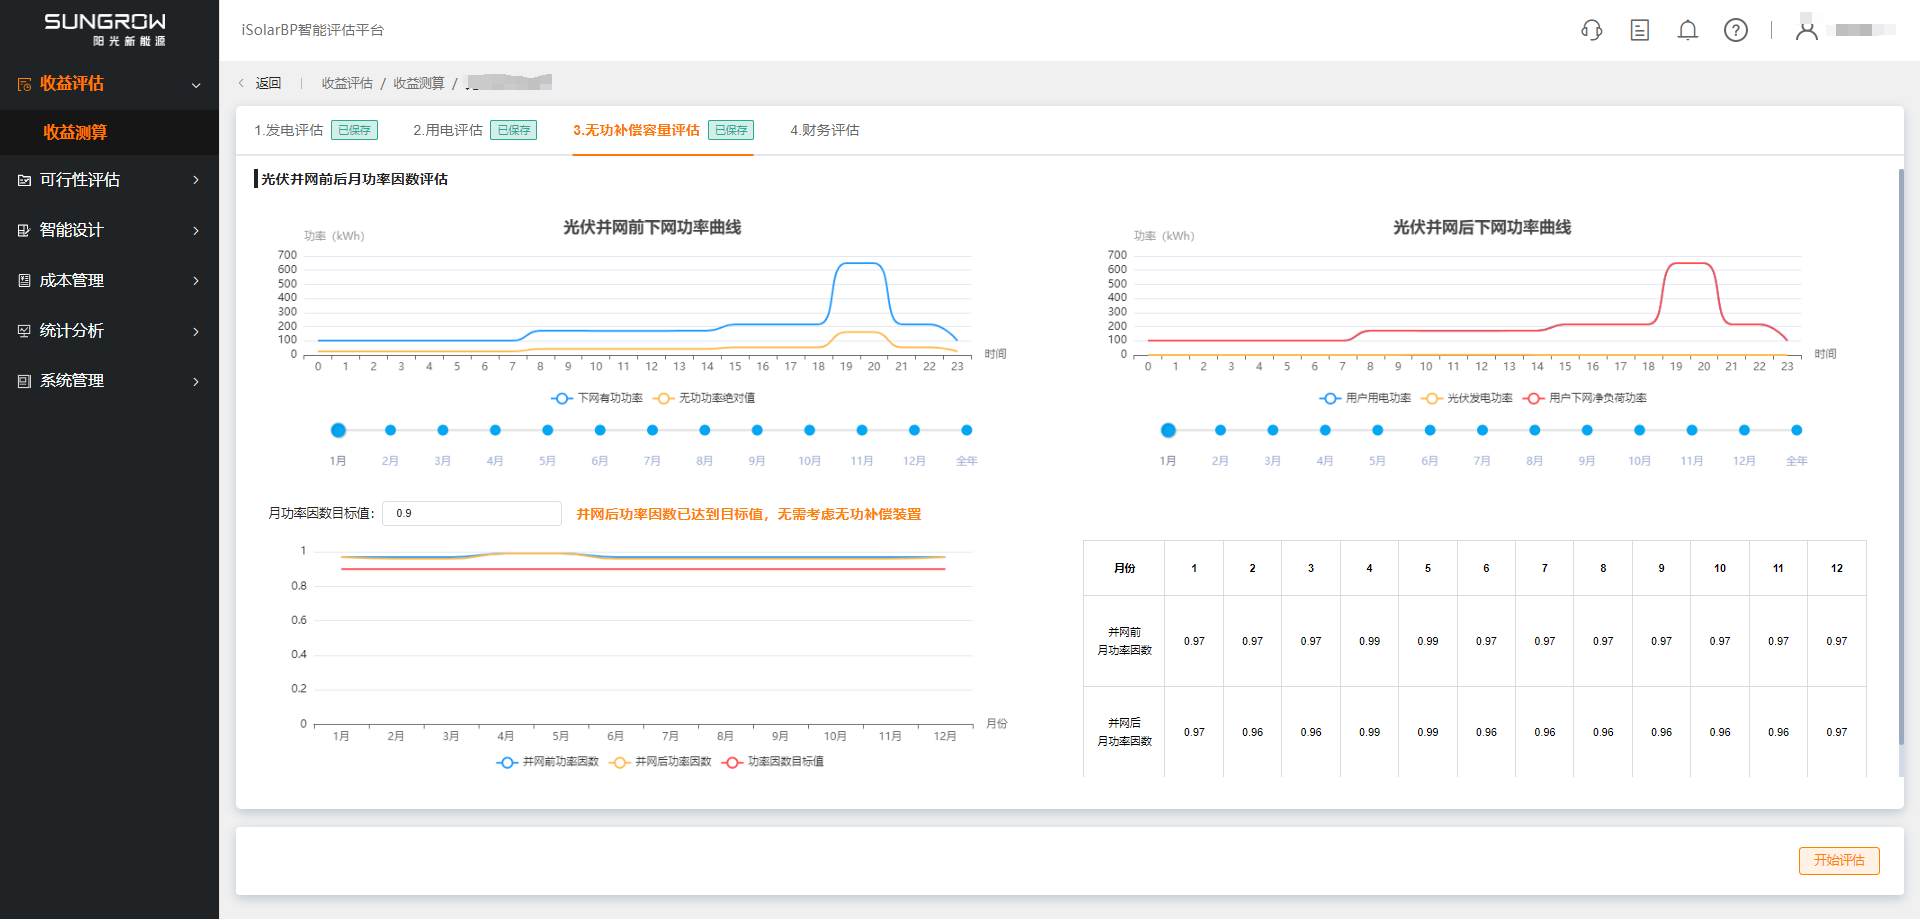Viewport: 1920px width, 919px height.
Task: Expand the 智能设计 menu chevron
Action: [x=196, y=231]
